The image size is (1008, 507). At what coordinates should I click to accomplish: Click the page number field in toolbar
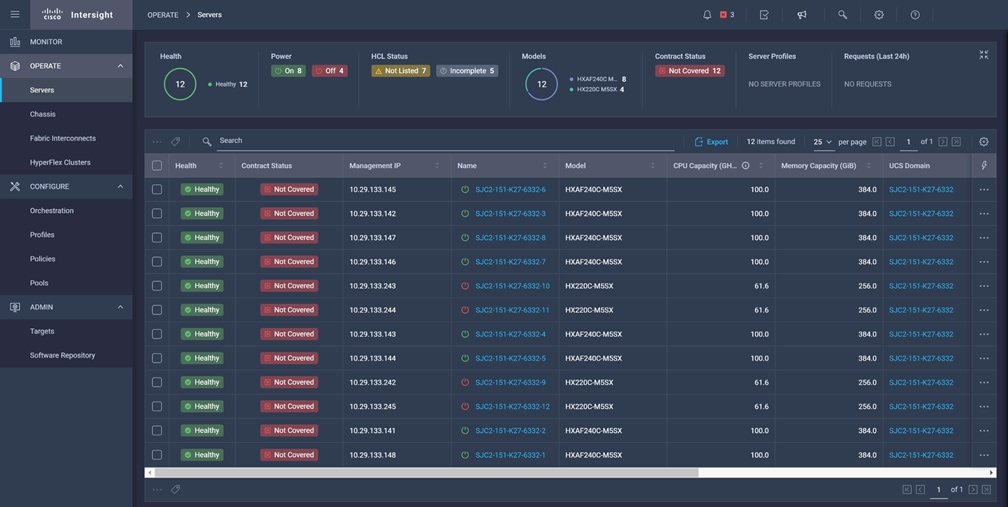908,142
